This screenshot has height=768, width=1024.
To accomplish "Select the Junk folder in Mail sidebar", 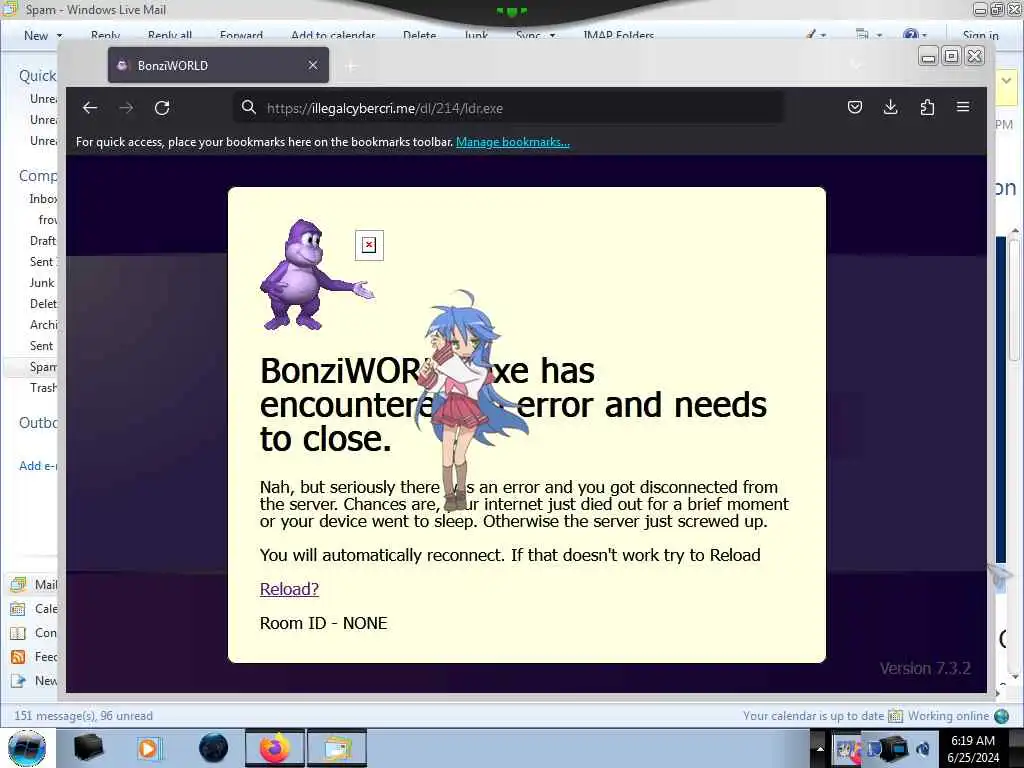I will pyautogui.click(x=42, y=283).
